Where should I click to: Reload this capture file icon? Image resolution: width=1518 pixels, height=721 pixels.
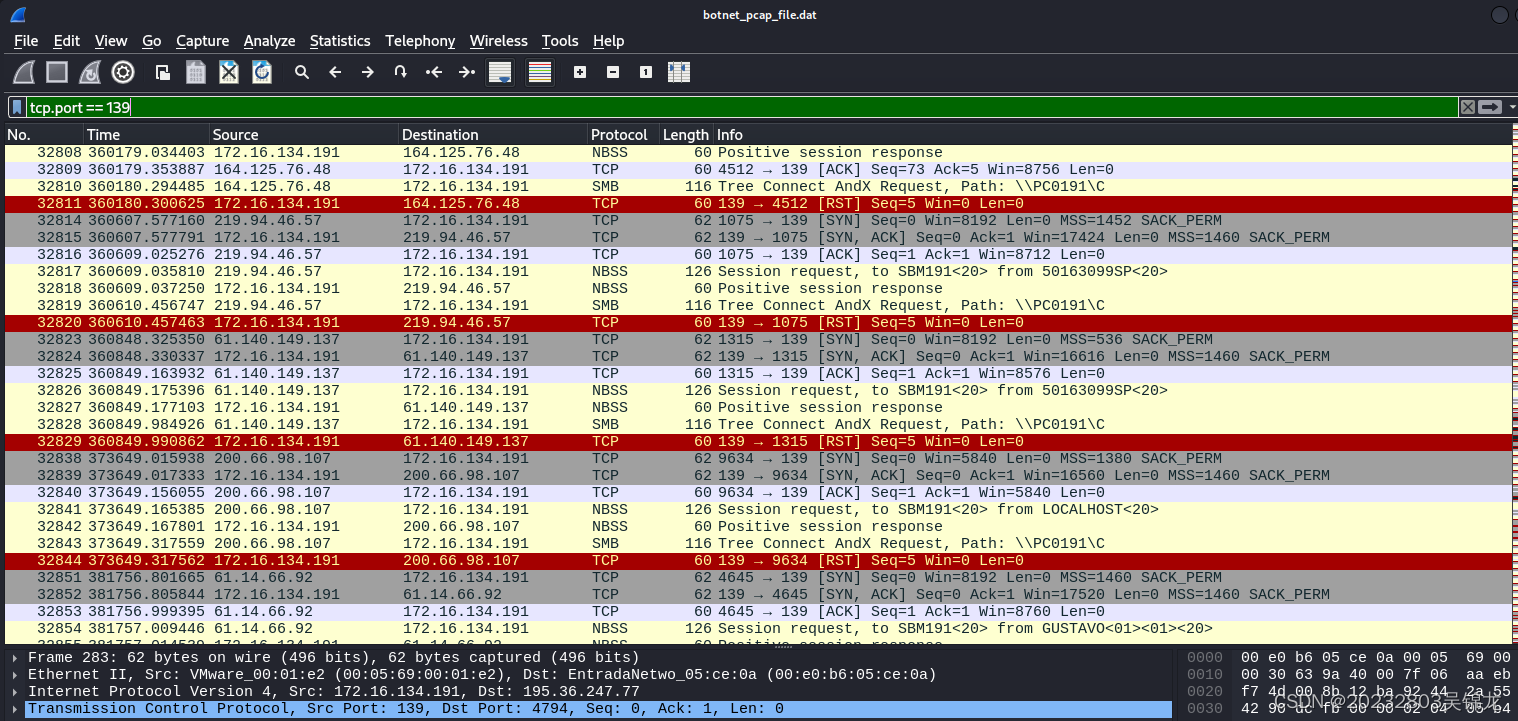pyautogui.click(x=262, y=72)
